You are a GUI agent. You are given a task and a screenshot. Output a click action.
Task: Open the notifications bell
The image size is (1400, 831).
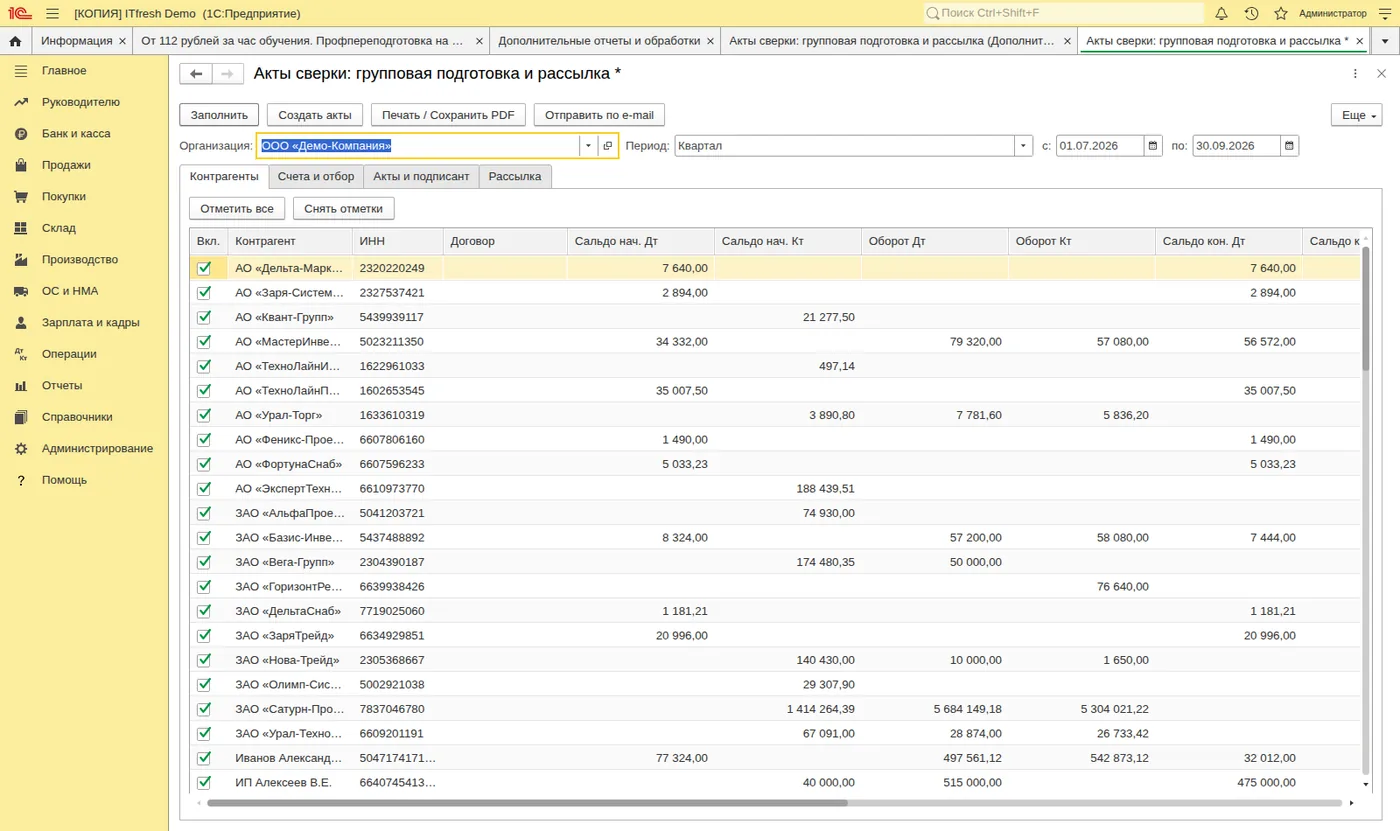pyautogui.click(x=1221, y=13)
